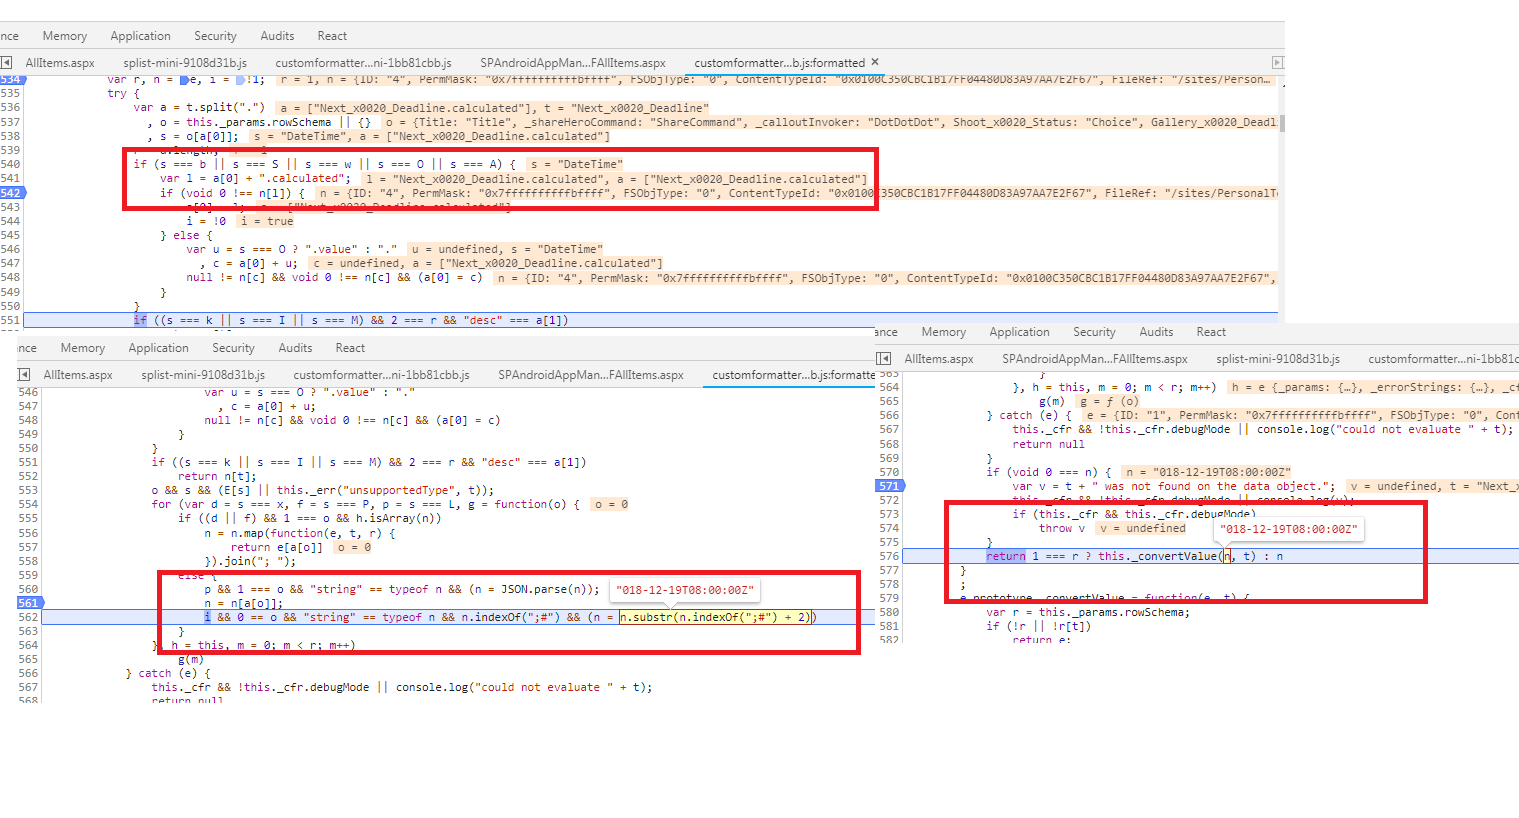The image size is (1519, 818).
Task: Open Audits panel in bottom-right window
Action: click(x=1156, y=332)
